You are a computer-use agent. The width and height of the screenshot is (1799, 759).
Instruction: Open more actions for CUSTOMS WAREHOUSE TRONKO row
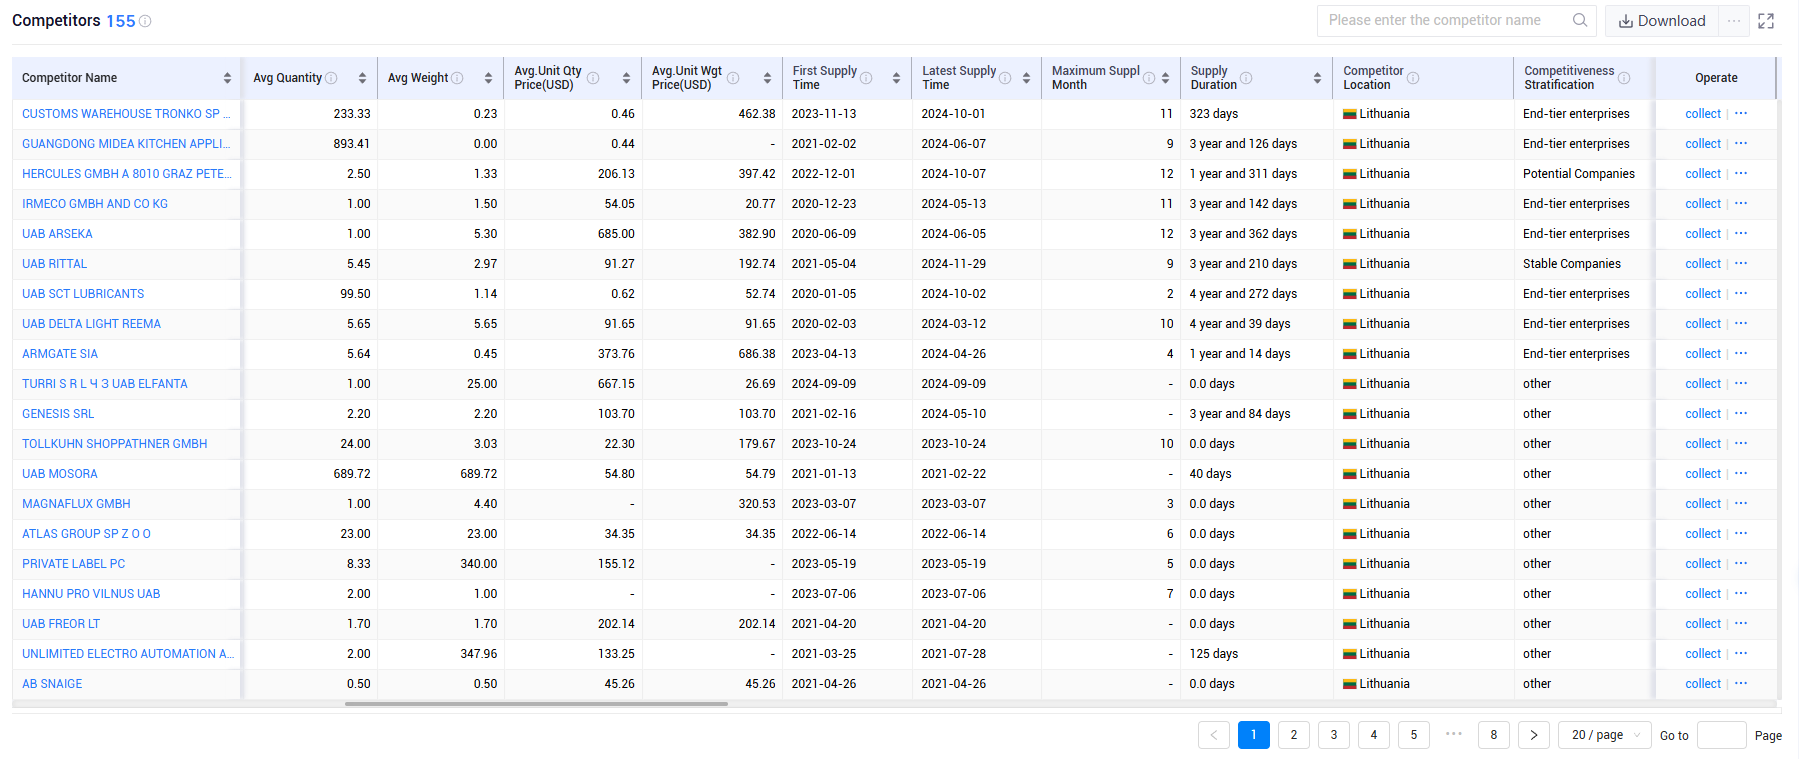[x=1741, y=113]
